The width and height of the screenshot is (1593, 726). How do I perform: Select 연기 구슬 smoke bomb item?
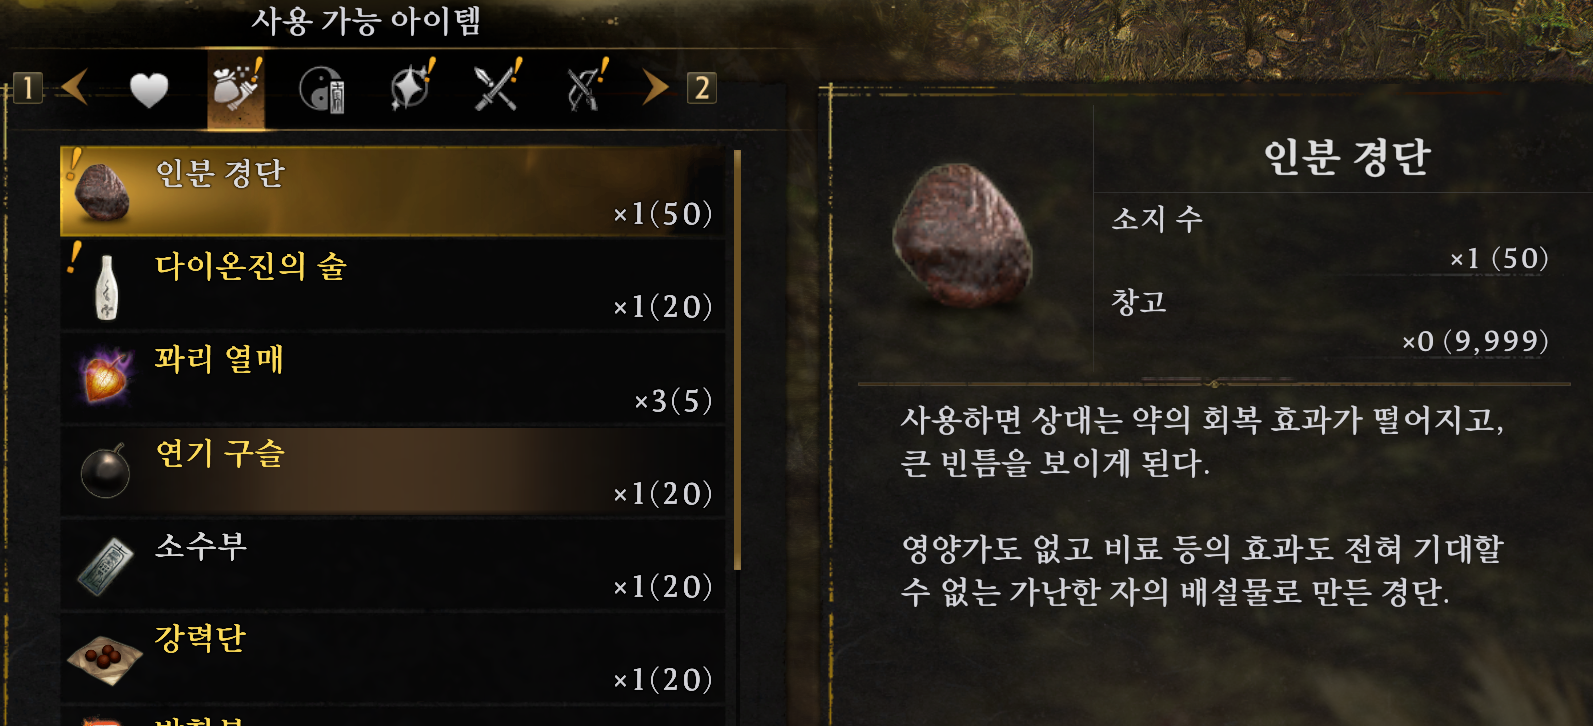point(394,471)
